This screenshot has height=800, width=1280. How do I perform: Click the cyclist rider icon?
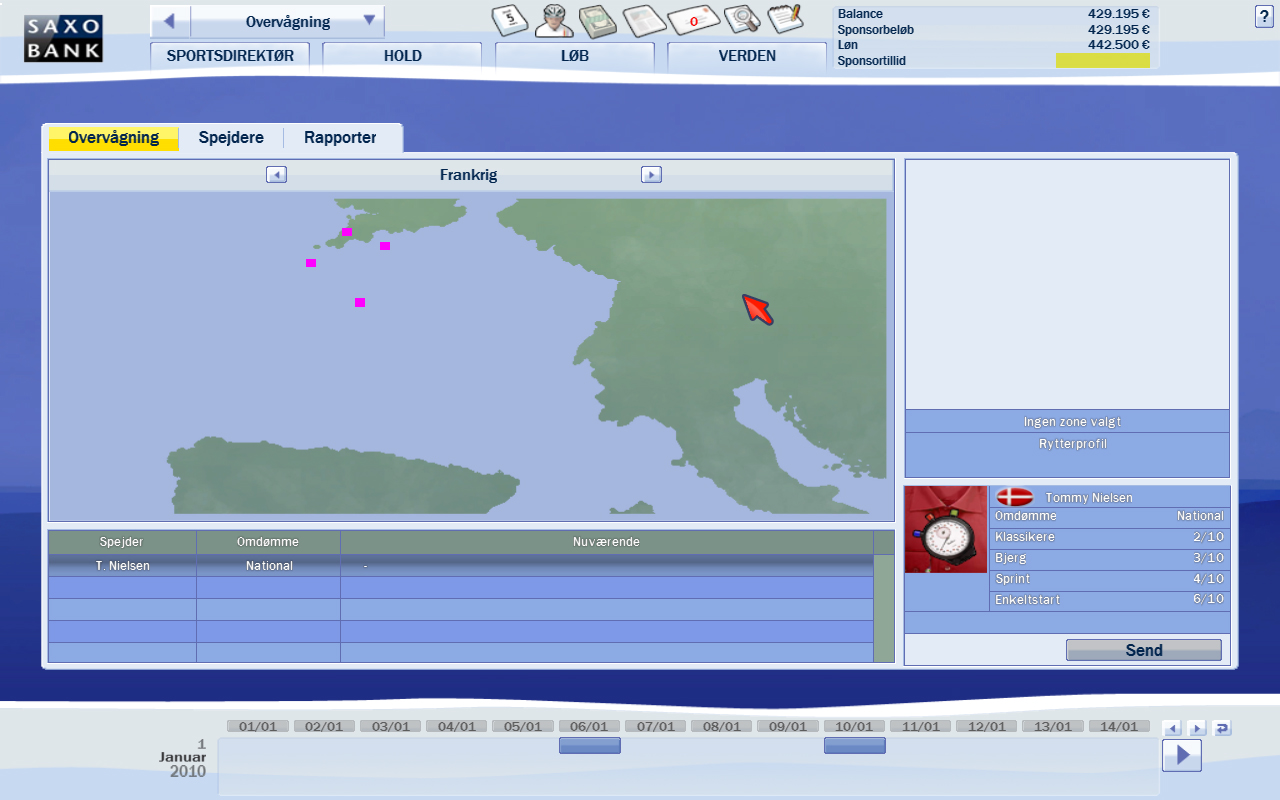tap(554, 20)
